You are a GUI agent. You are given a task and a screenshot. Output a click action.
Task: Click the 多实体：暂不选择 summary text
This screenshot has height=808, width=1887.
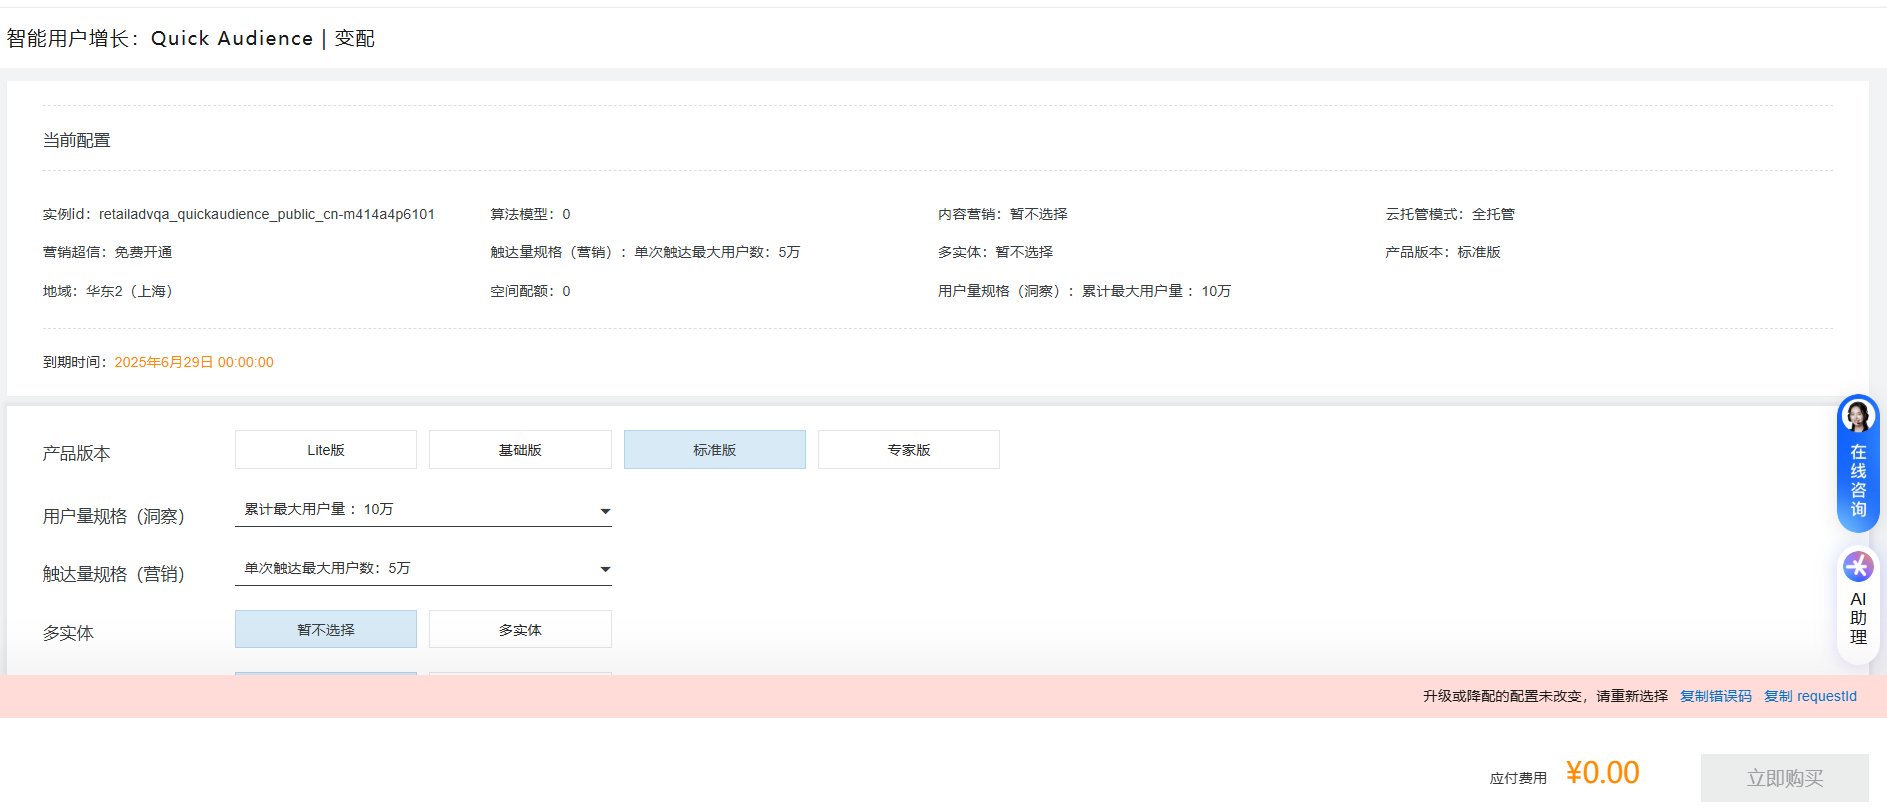[x=995, y=252]
